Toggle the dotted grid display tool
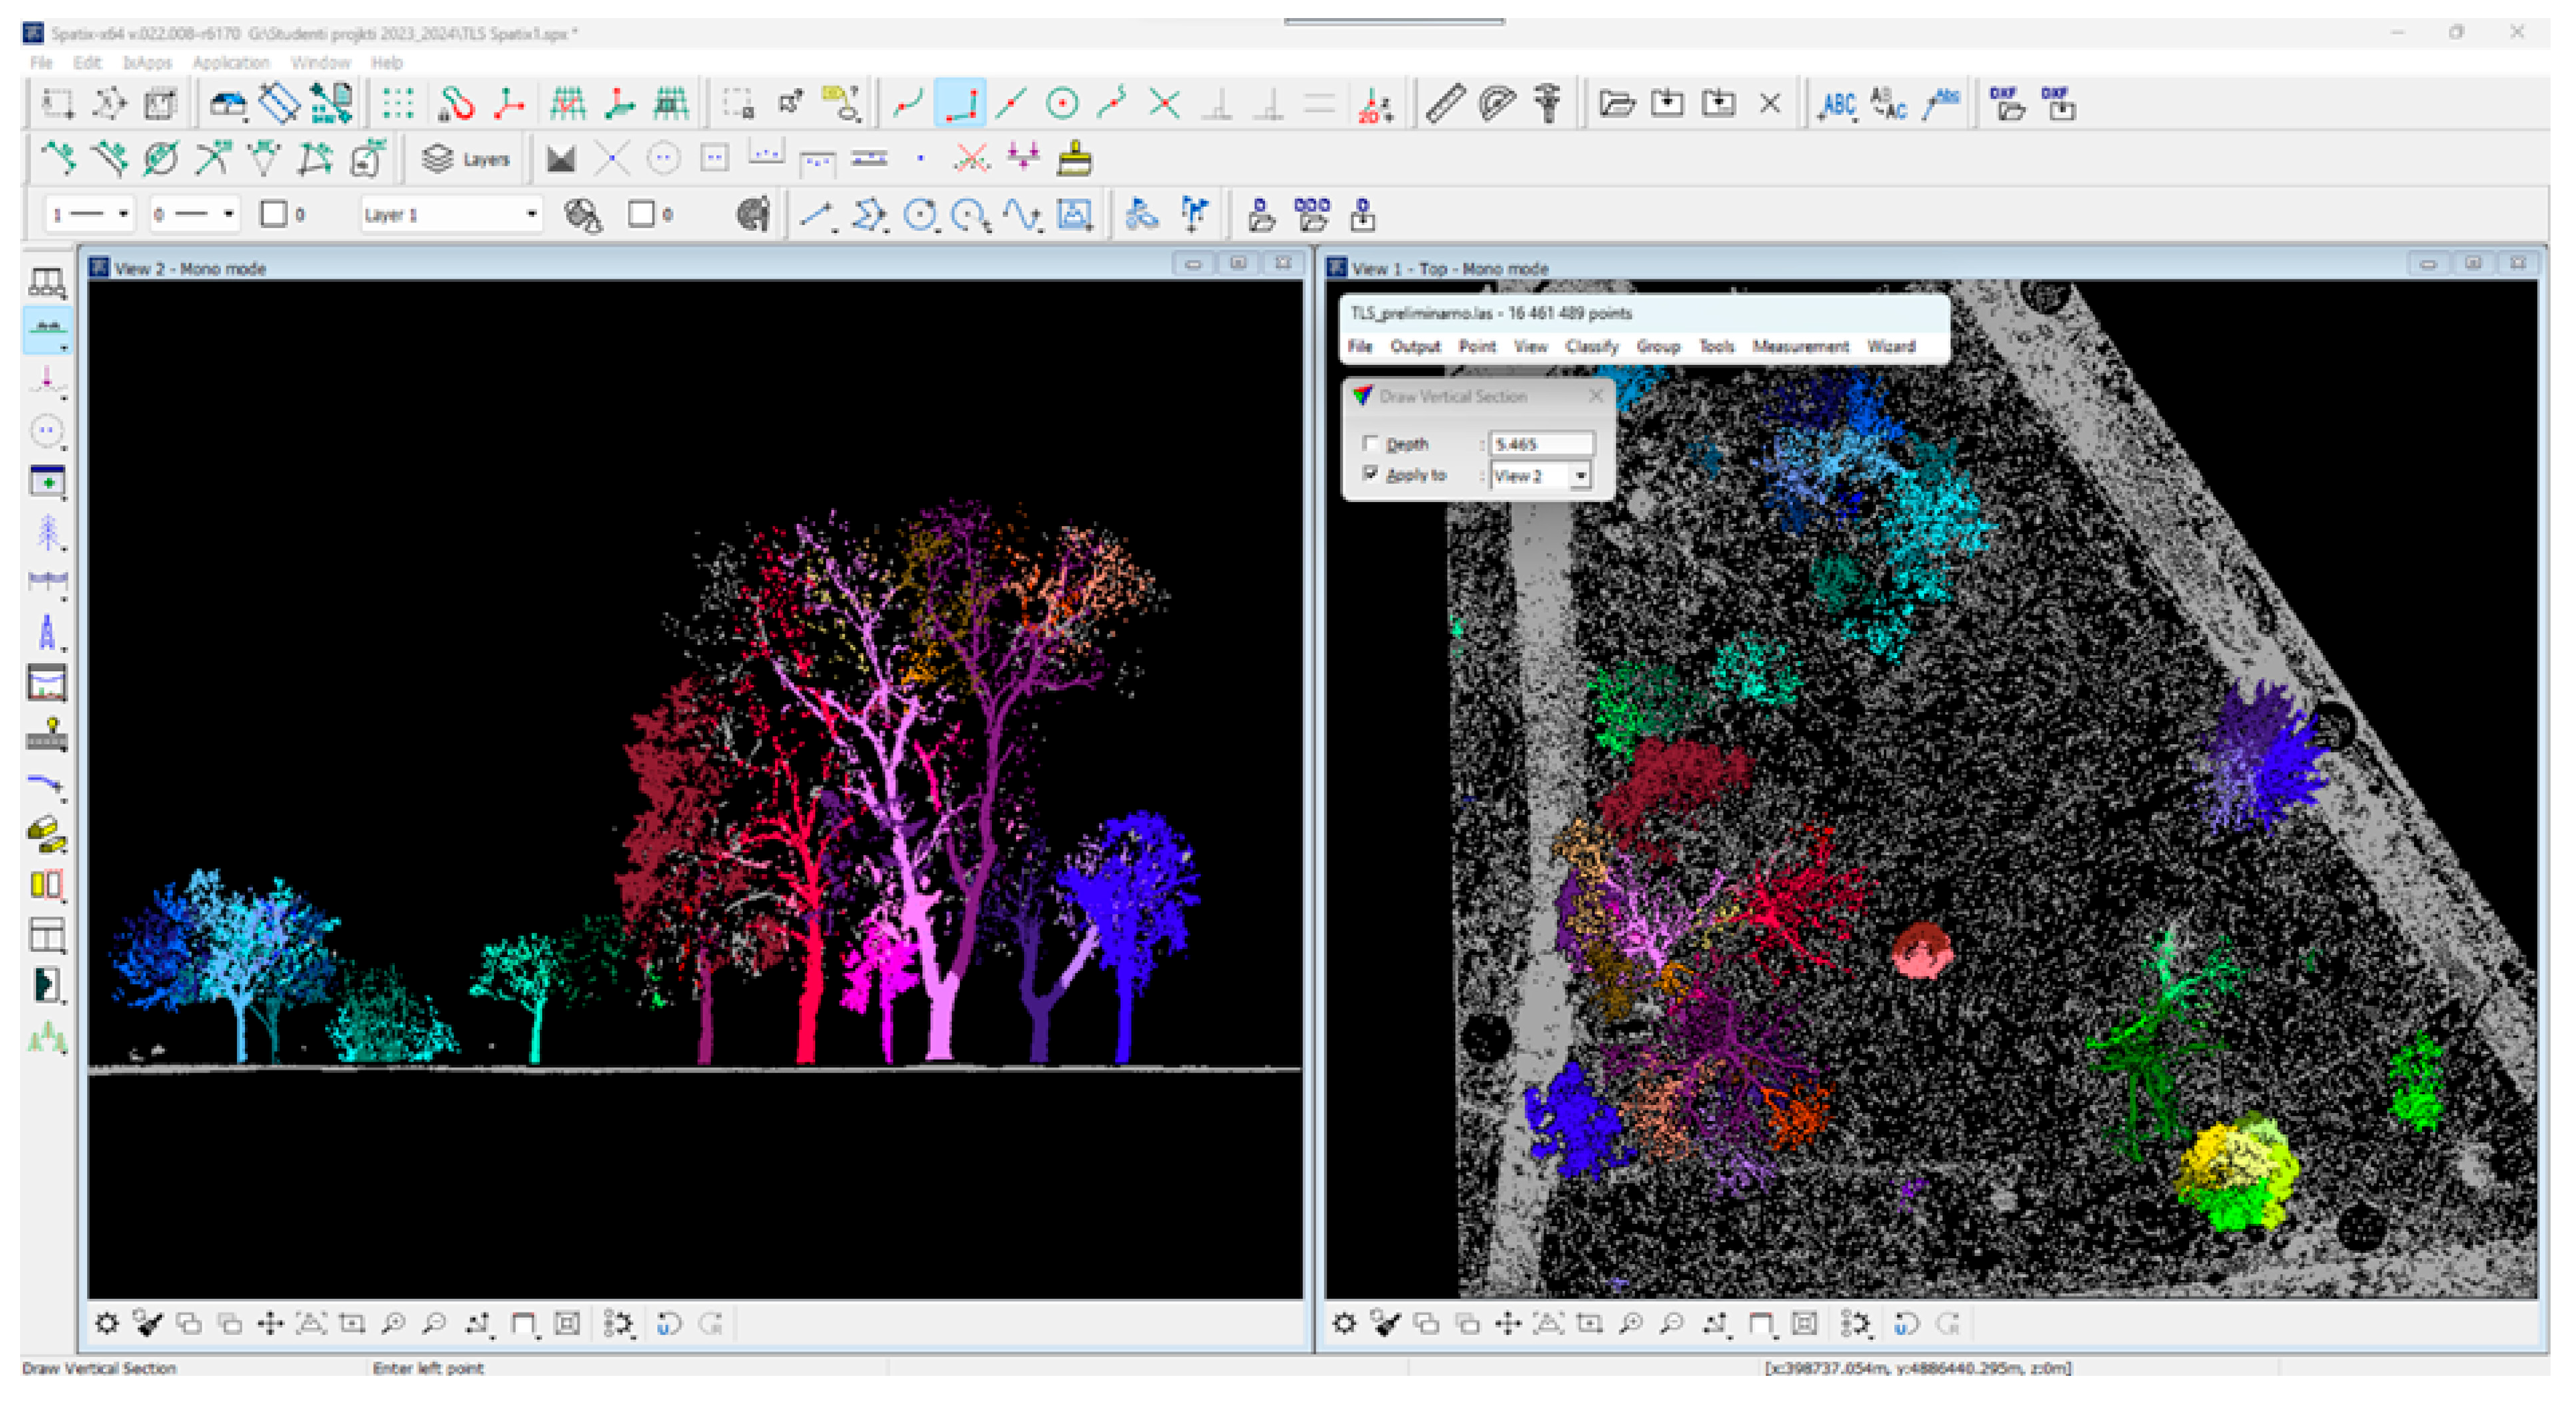Viewport: 2576px width, 1408px height. coord(398,102)
